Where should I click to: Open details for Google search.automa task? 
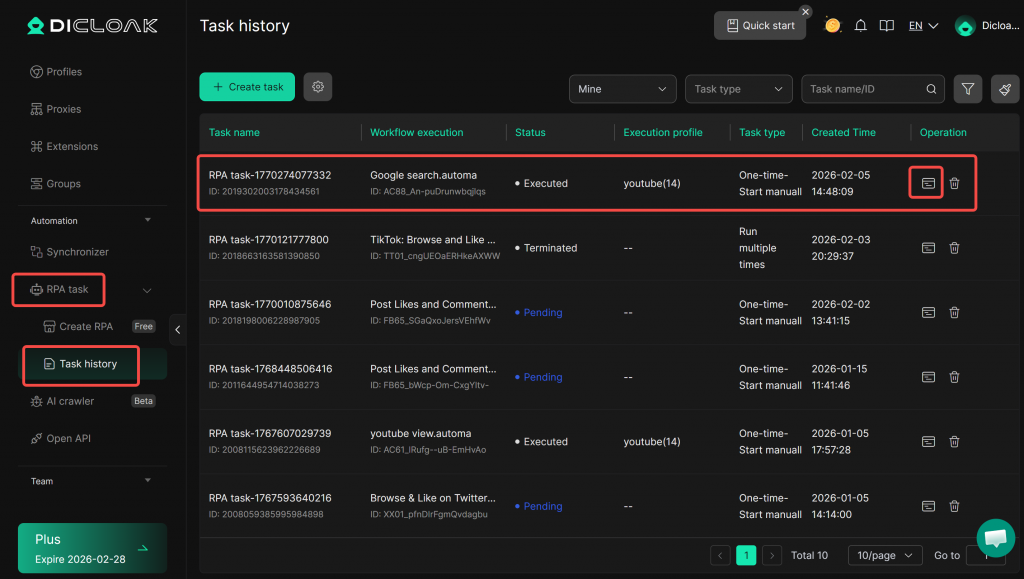(x=928, y=183)
